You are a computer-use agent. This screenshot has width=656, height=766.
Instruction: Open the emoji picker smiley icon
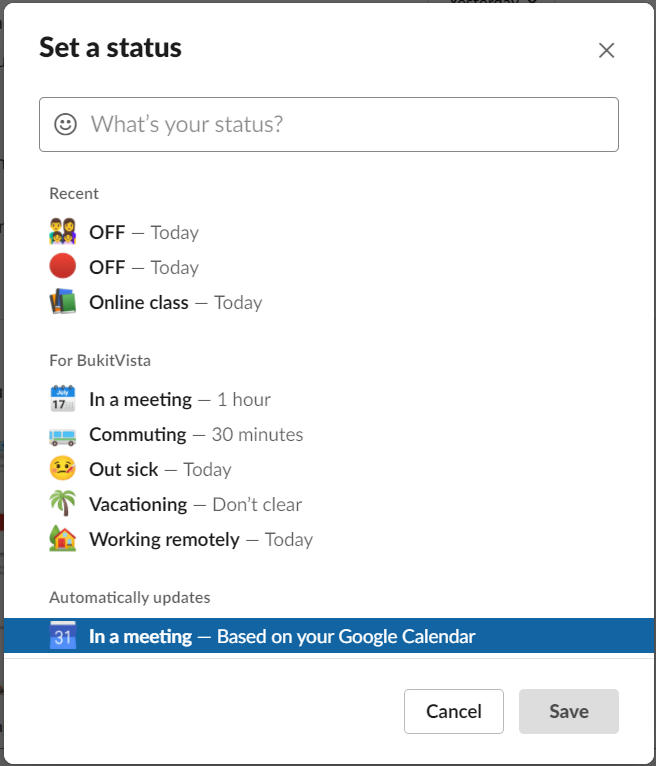tap(65, 124)
